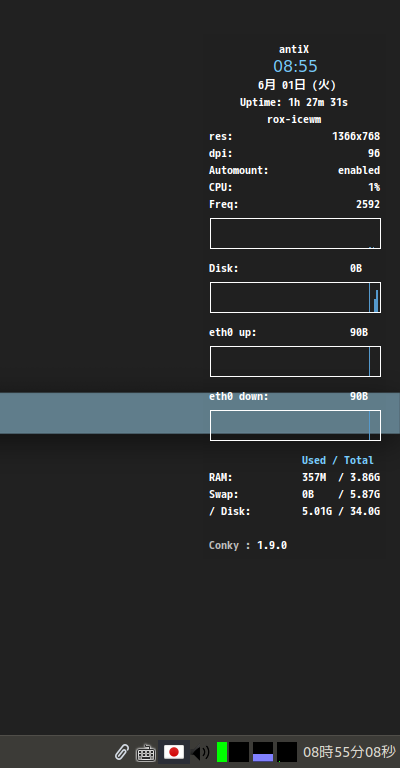Select the 90B value beside eth0 up
This screenshot has height=768, width=400.
pyautogui.click(x=359, y=333)
